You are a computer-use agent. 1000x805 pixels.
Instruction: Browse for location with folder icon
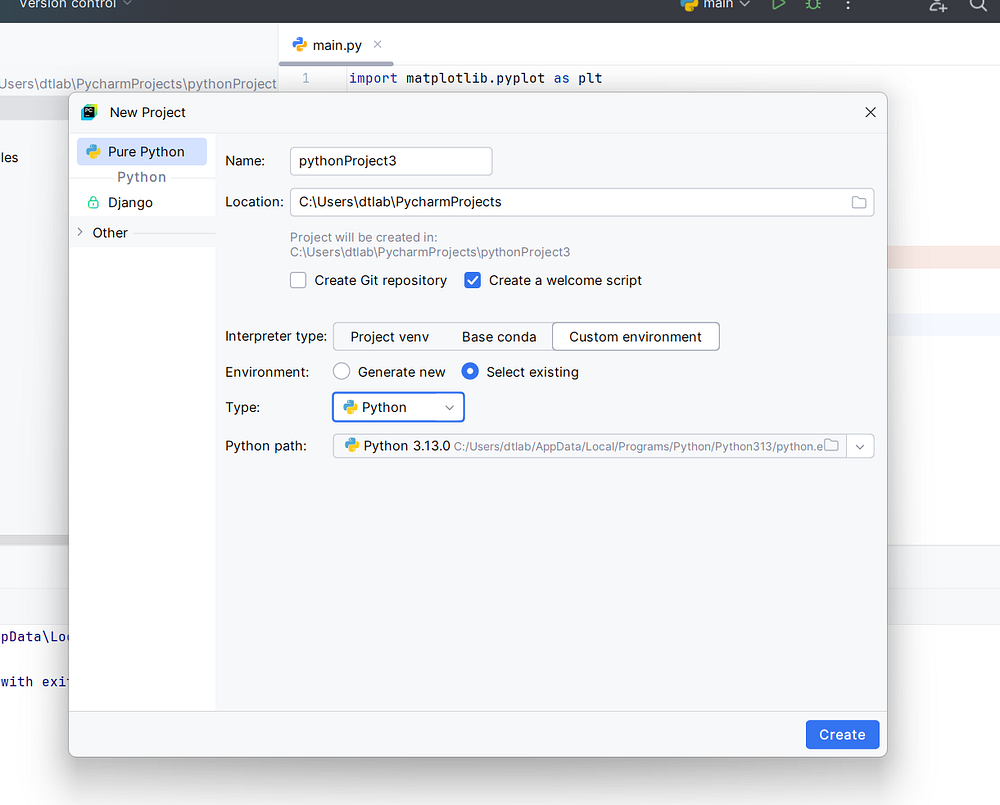(x=859, y=202)
